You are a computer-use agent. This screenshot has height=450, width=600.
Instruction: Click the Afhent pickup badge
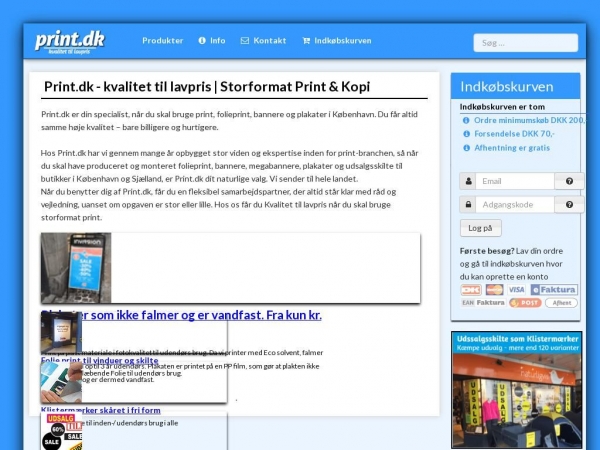pyautogui.click(x=561, y=303)
